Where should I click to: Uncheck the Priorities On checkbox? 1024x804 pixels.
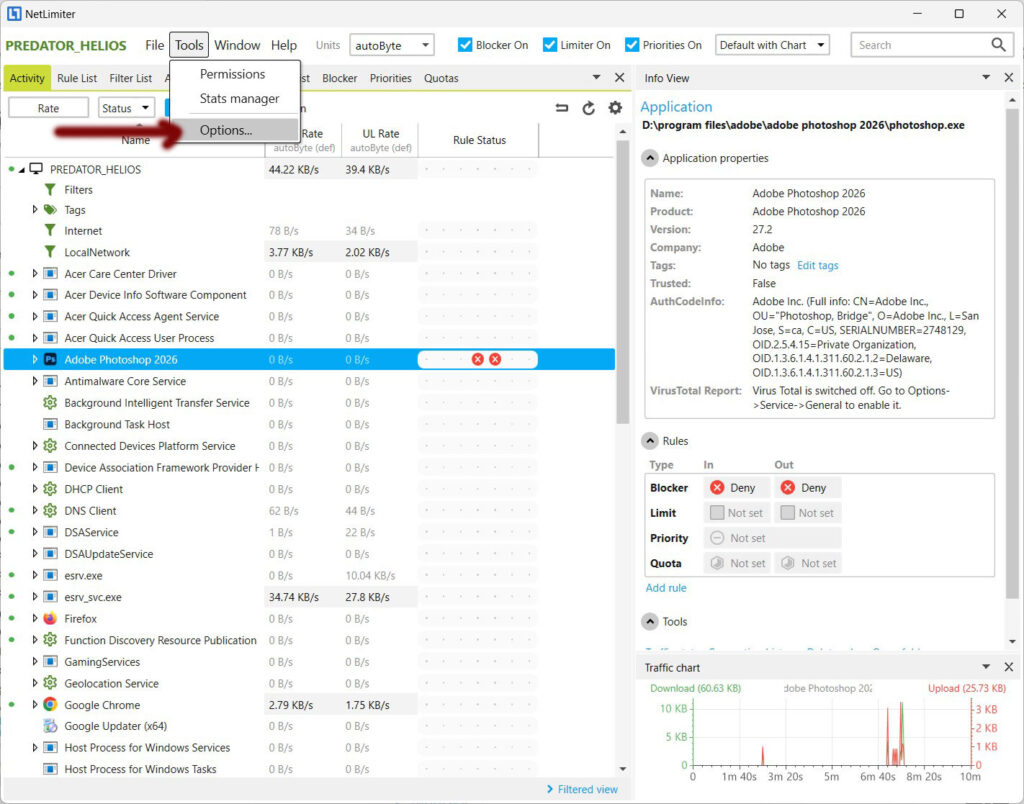(632, 45)
